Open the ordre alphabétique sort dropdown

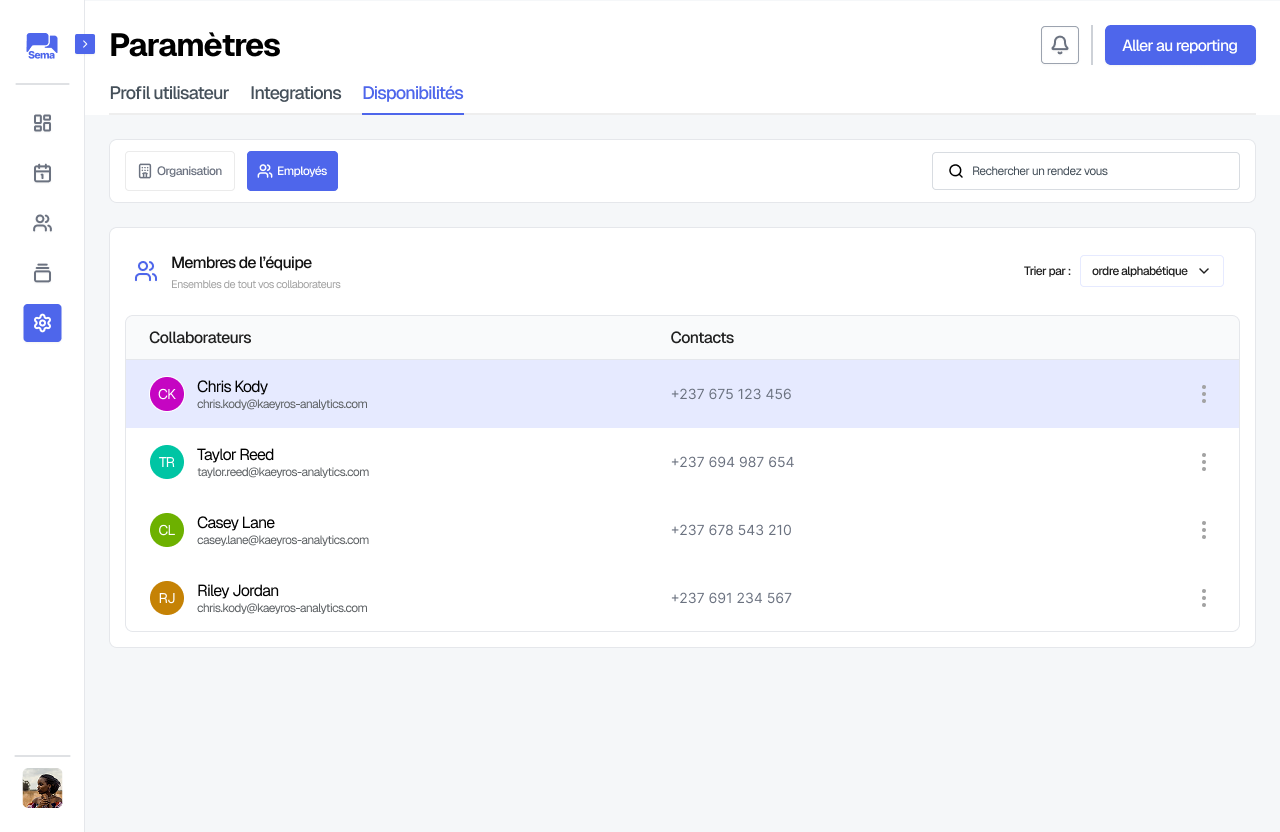click(x=1151, y=271)
